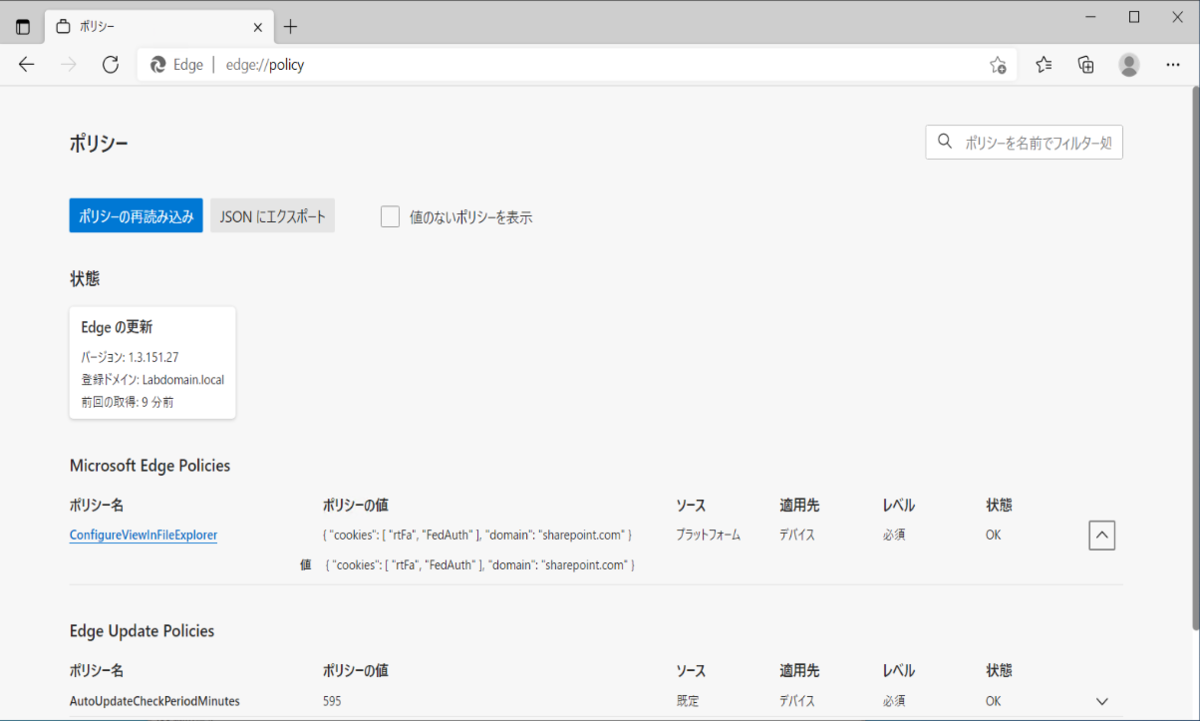1200x721 pixels.
Task: Click バージョン: 1.3.151.27 text
Action: pyautogui.click(x=130, y=357)
